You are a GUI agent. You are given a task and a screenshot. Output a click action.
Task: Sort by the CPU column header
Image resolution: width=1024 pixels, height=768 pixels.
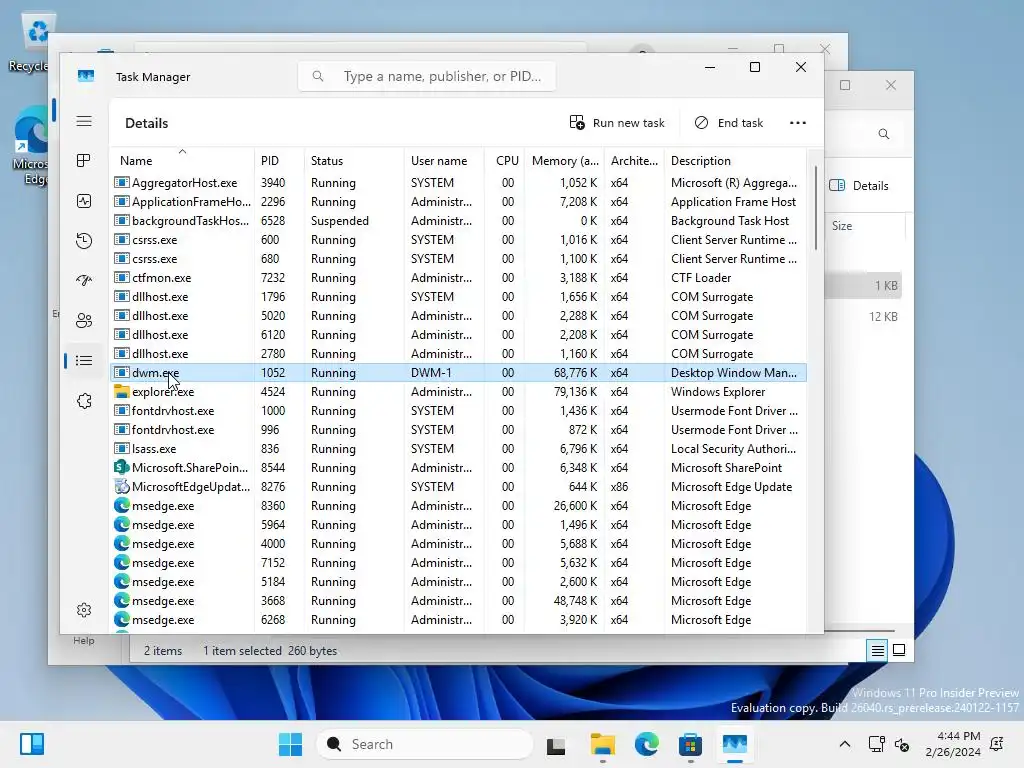pos(504,161)
